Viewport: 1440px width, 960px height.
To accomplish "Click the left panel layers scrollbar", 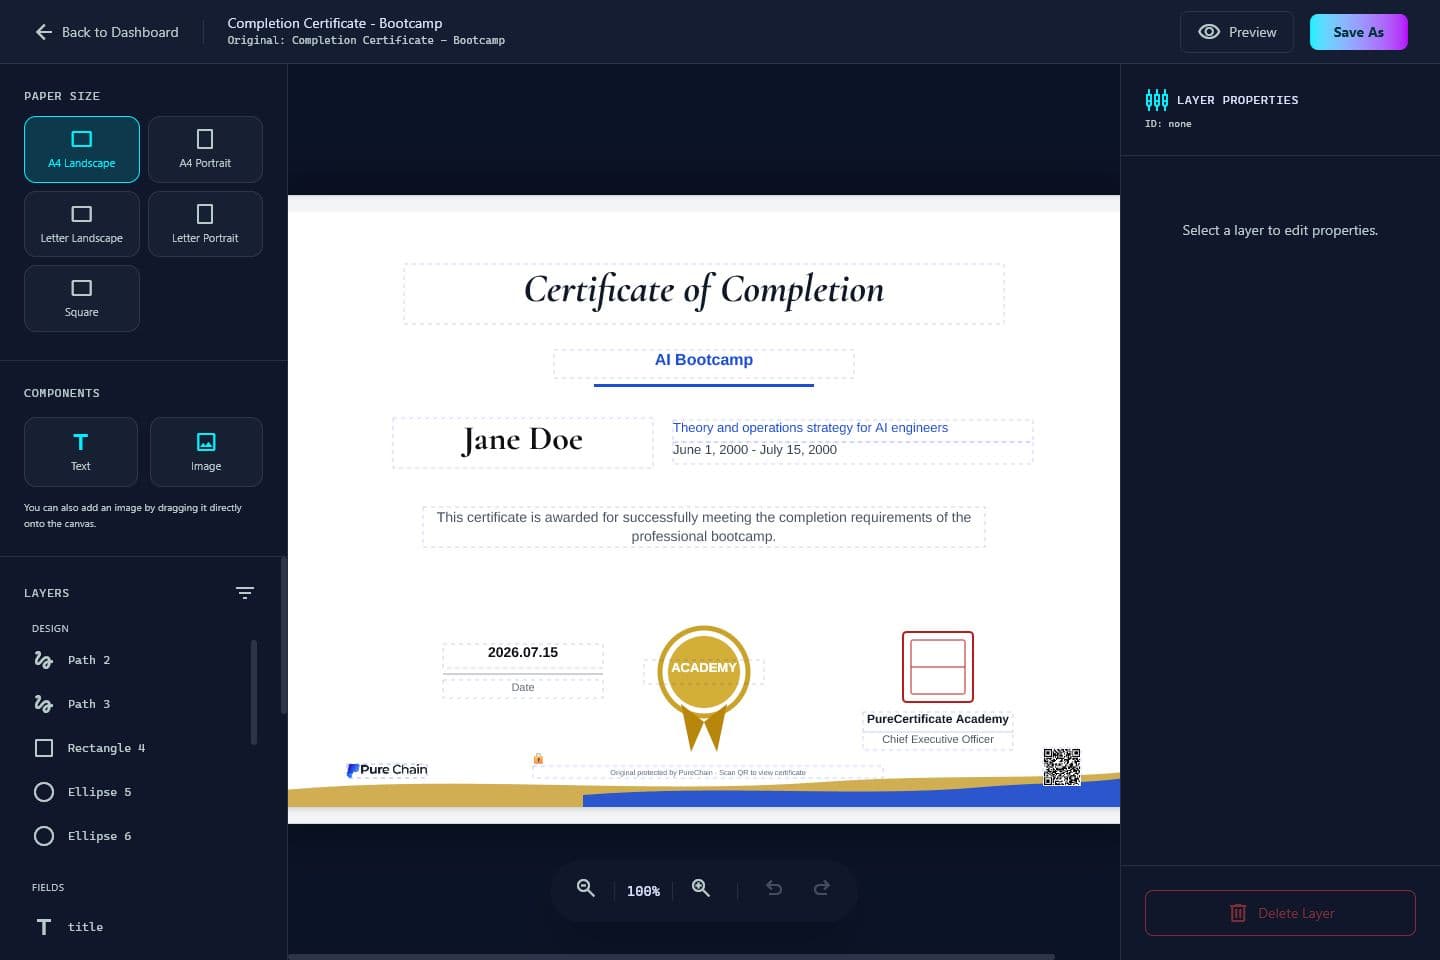I will [x=254, y=692].
